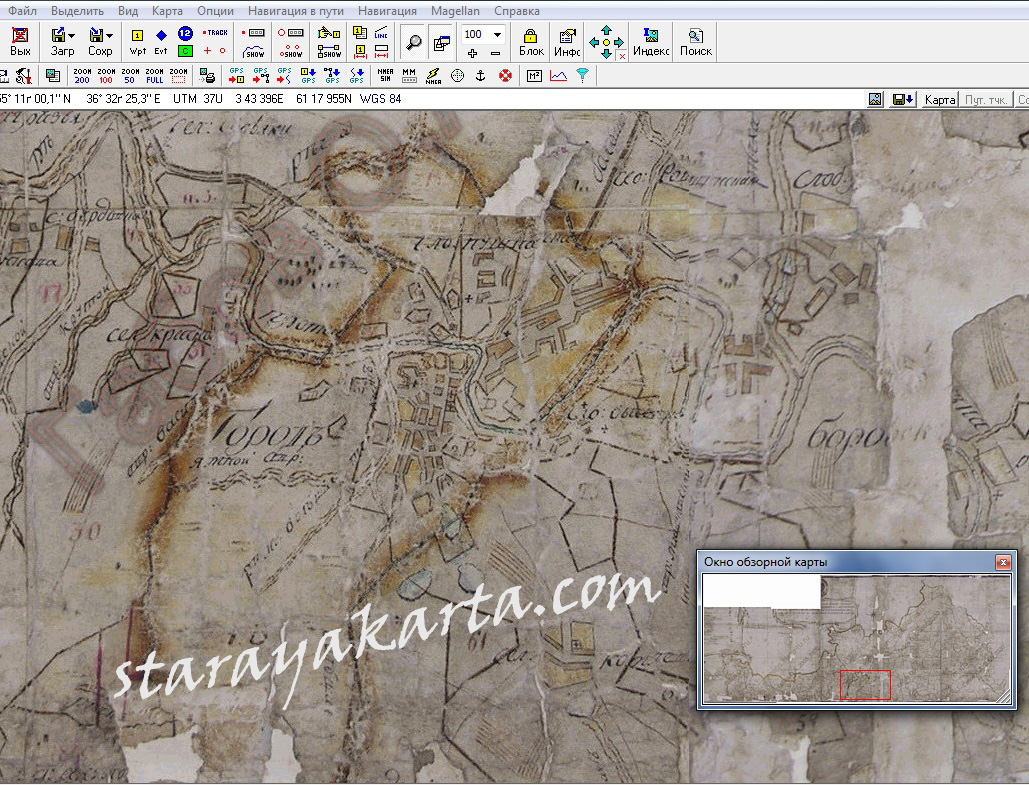Screen dimensions: 1029x785
Task: Activate the magnifier zoom window tool
Action: coord(413,43)
